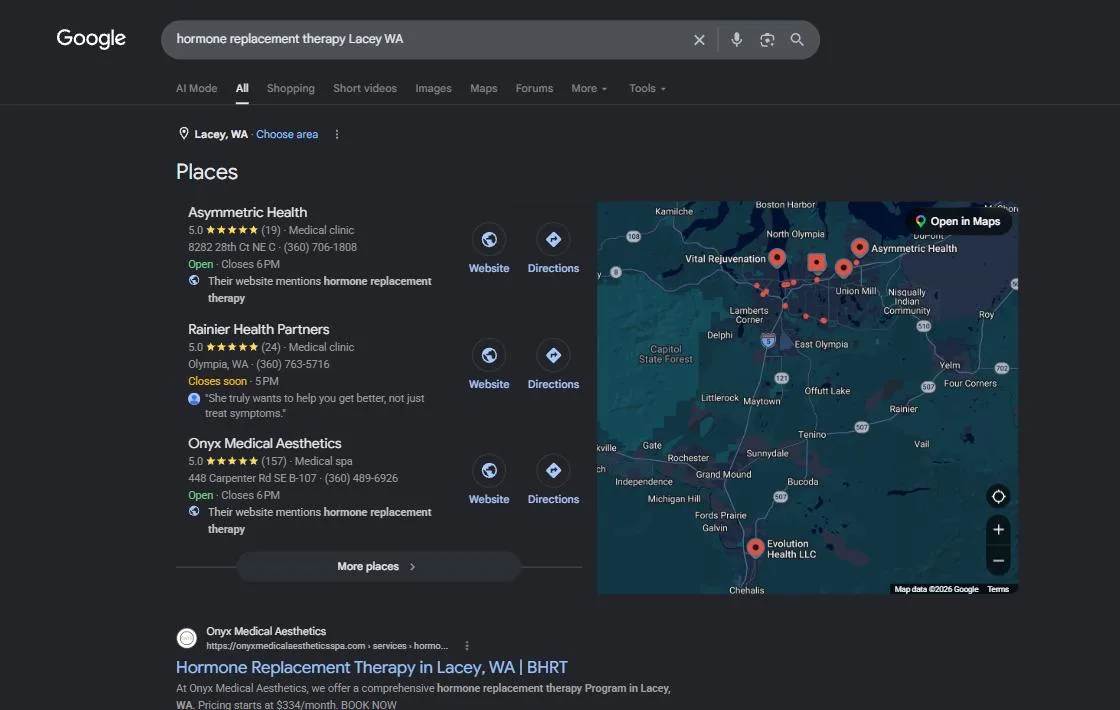
Task: Switch to the Forums tab
Action: pos(534,89)
